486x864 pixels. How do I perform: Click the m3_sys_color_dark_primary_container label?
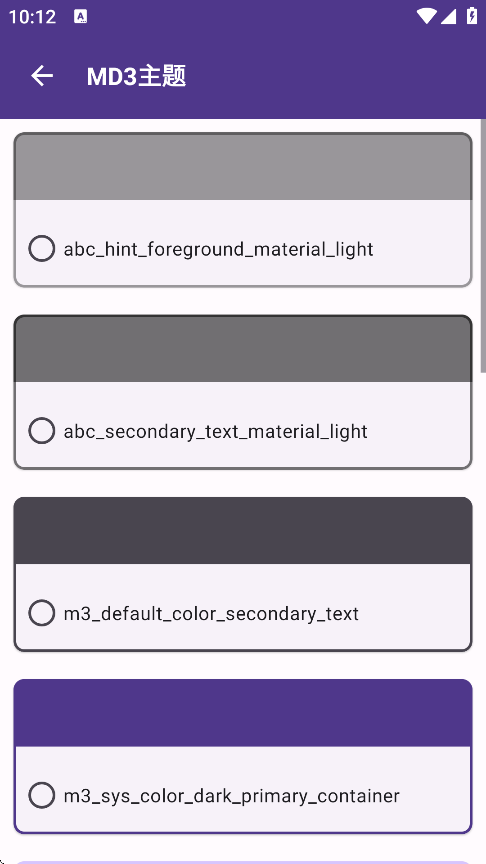(232, 796)
